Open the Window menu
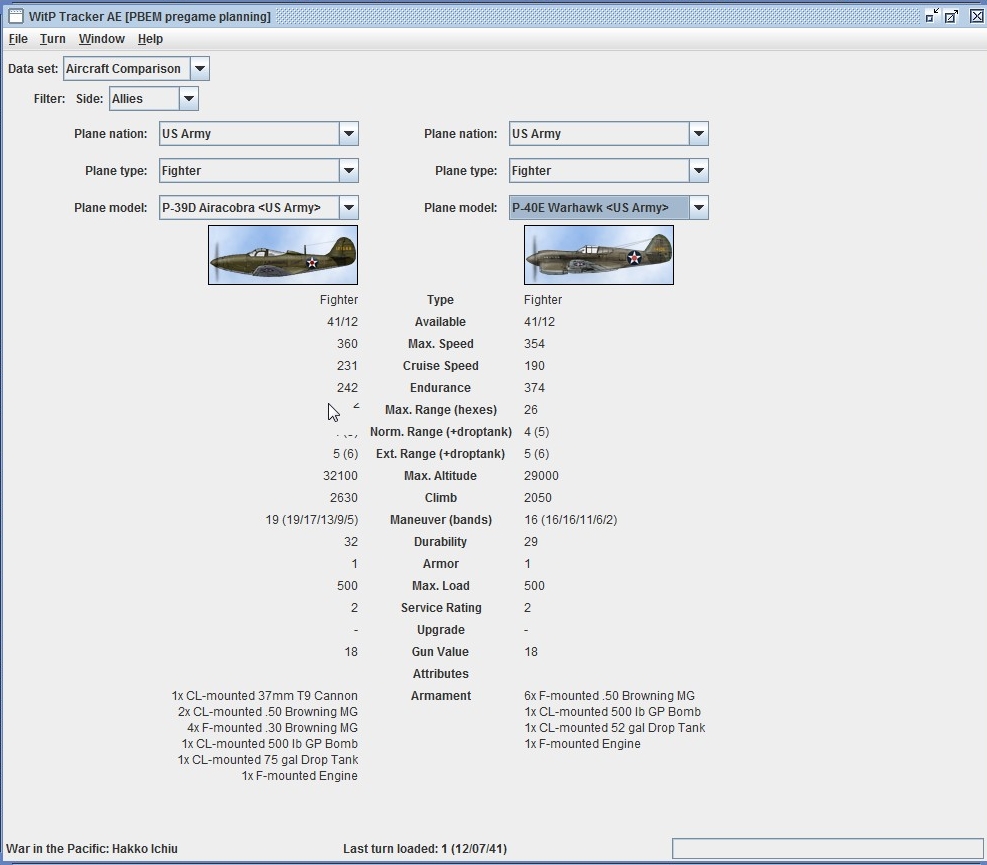Image resolution: width=987 pixels, height=865 pixels. click(101, 39)
